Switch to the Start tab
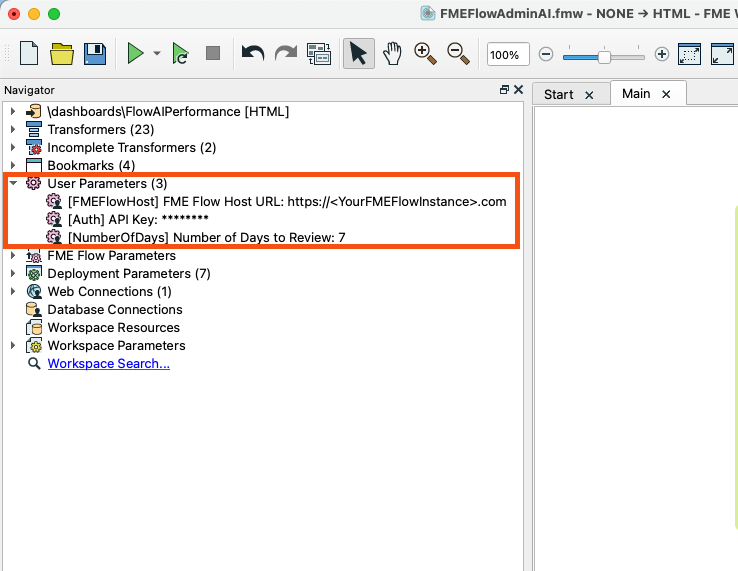Image resolution: width=738 pixels, height=571 pixels. tap(559, 95)
